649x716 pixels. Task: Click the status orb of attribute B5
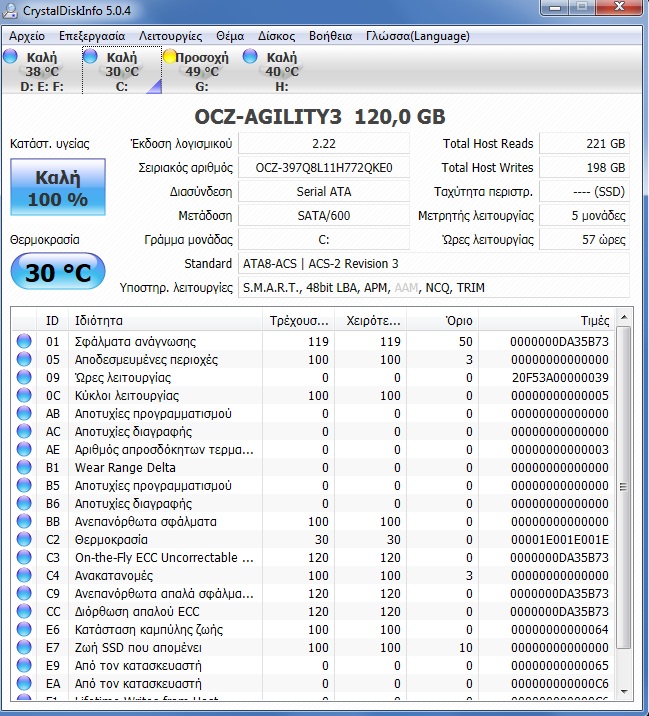(x=24, y=485)
